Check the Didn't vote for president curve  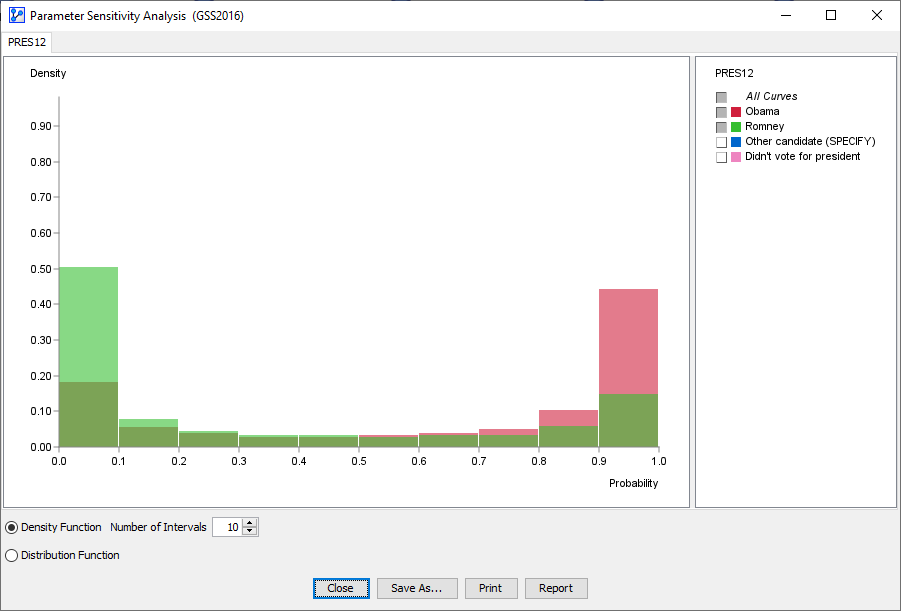(x=720, y=156)
